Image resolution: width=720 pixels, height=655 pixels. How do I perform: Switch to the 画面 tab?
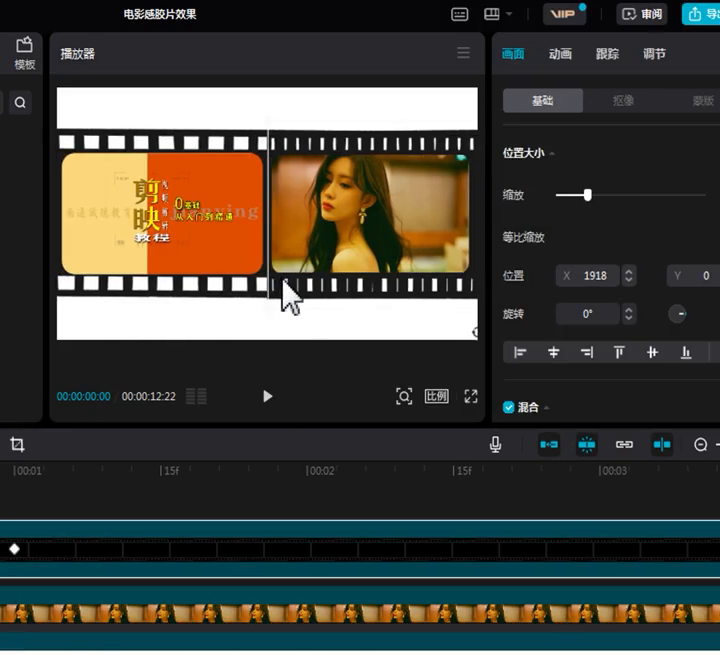(513, 54)
